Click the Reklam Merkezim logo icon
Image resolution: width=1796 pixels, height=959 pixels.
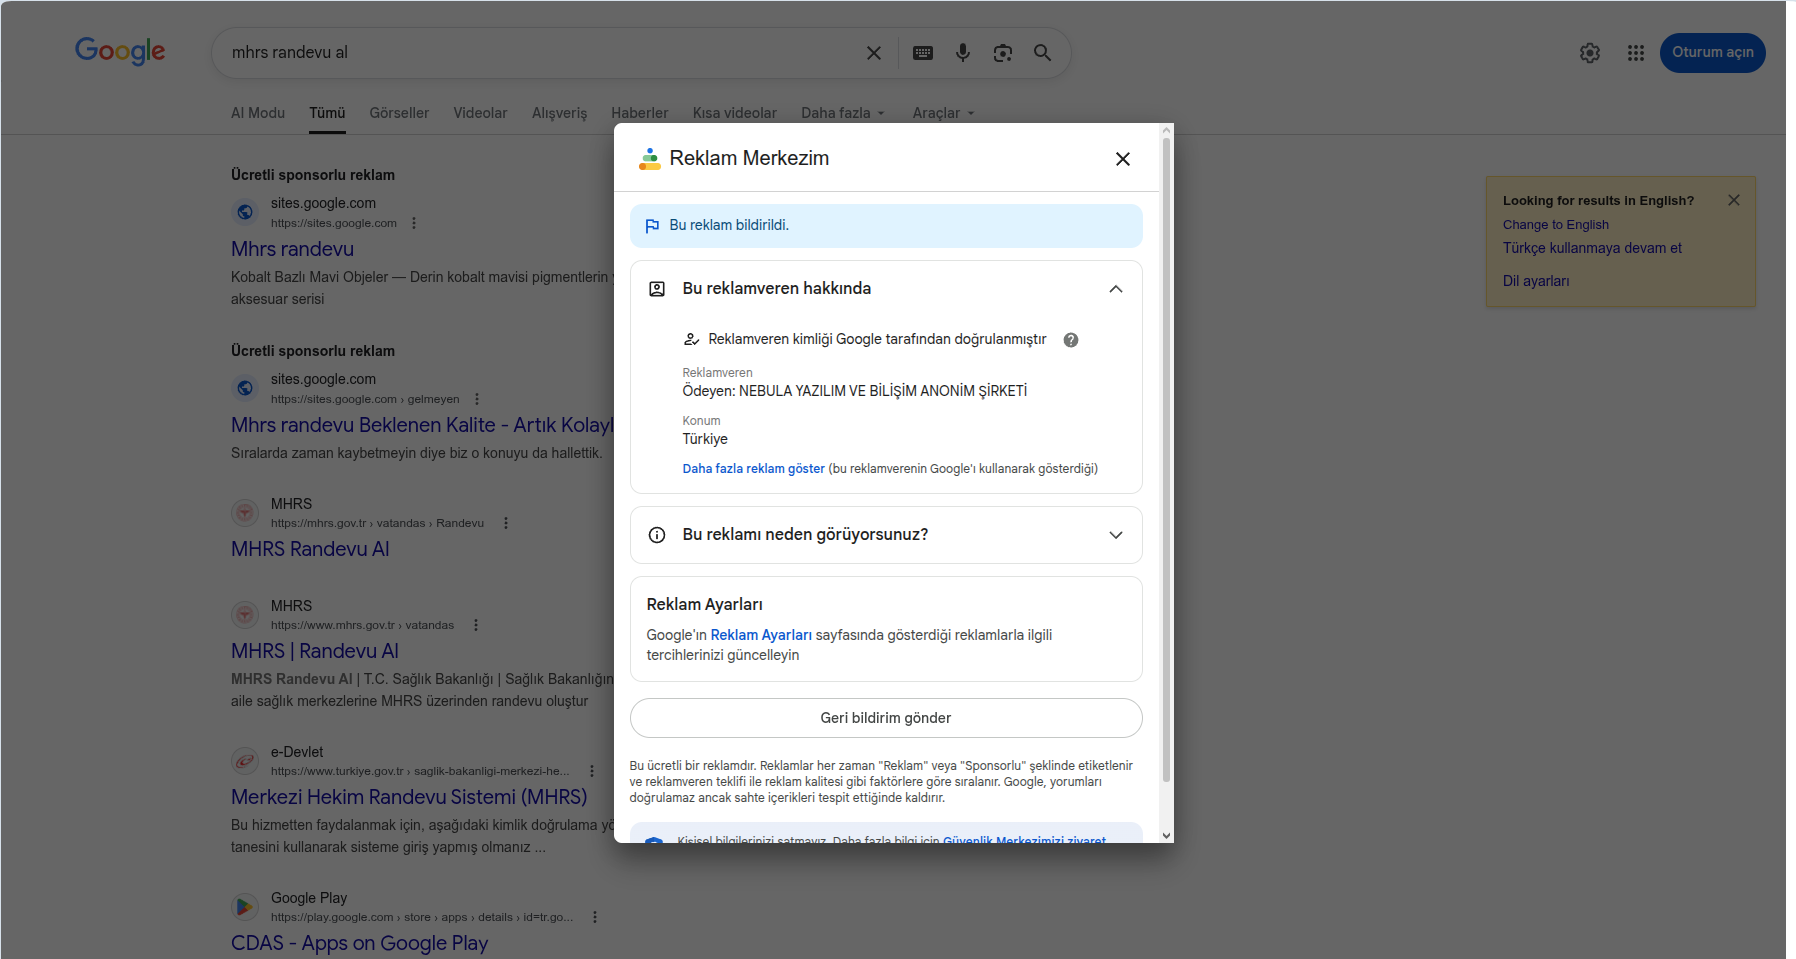tap(650, 159)
